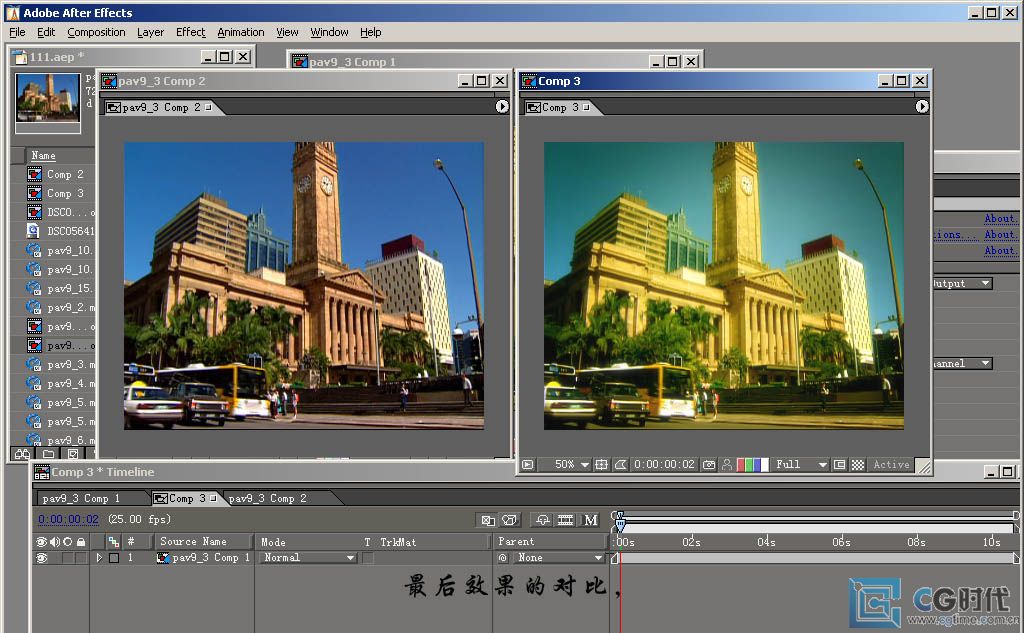Toggle title-action safe guides in Comp 3 viewer
The height and width of the screenshot is (633, 1024).
click(601, 464)
